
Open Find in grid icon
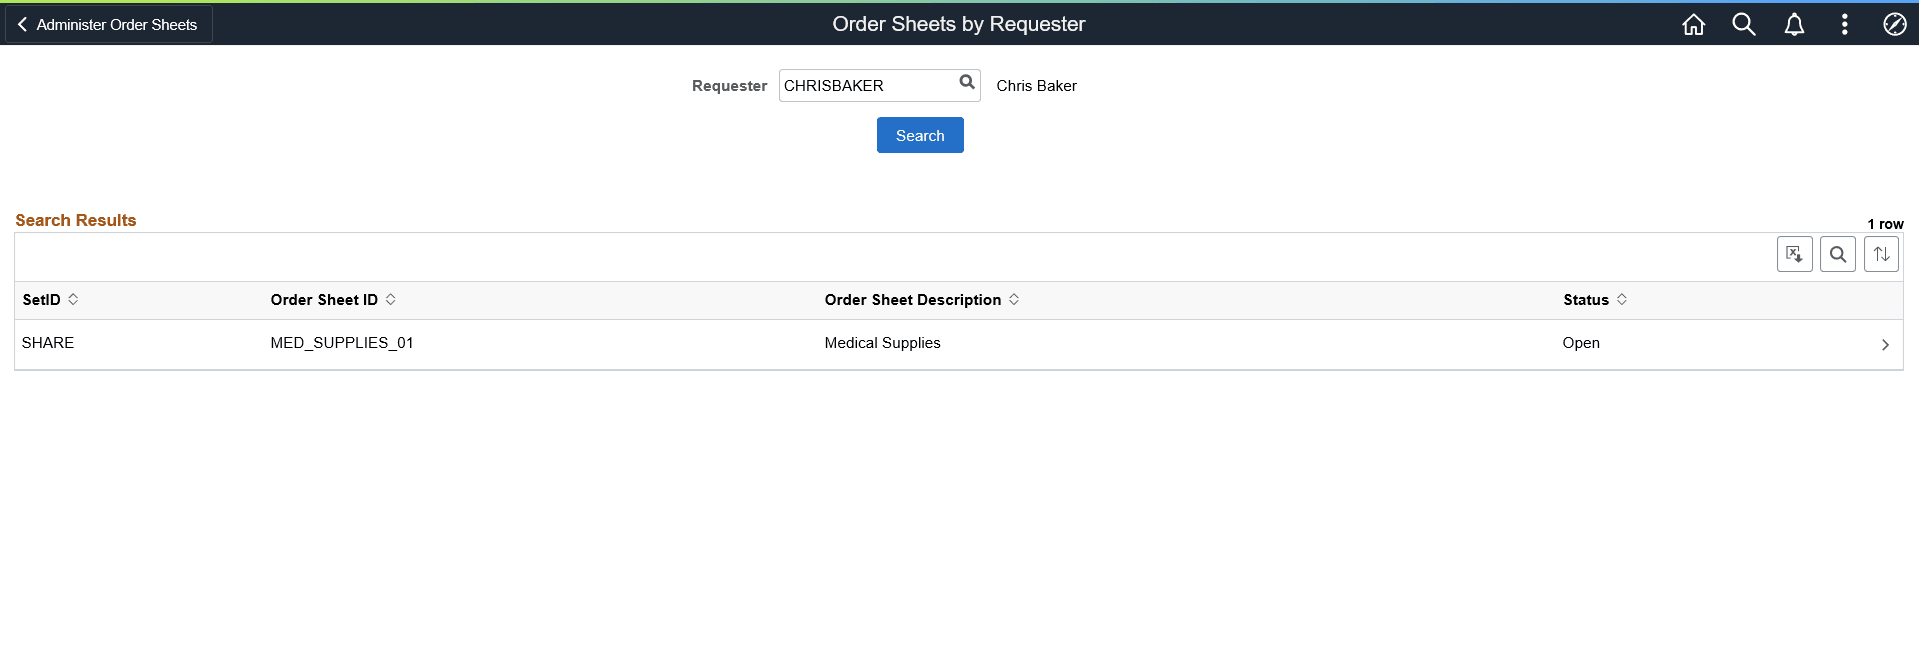1838,254
